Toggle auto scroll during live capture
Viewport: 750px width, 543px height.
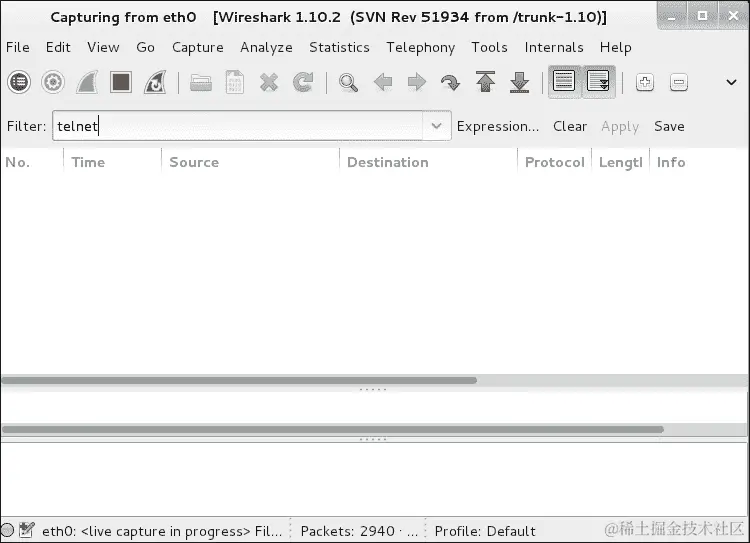click(x=598, y=81)
